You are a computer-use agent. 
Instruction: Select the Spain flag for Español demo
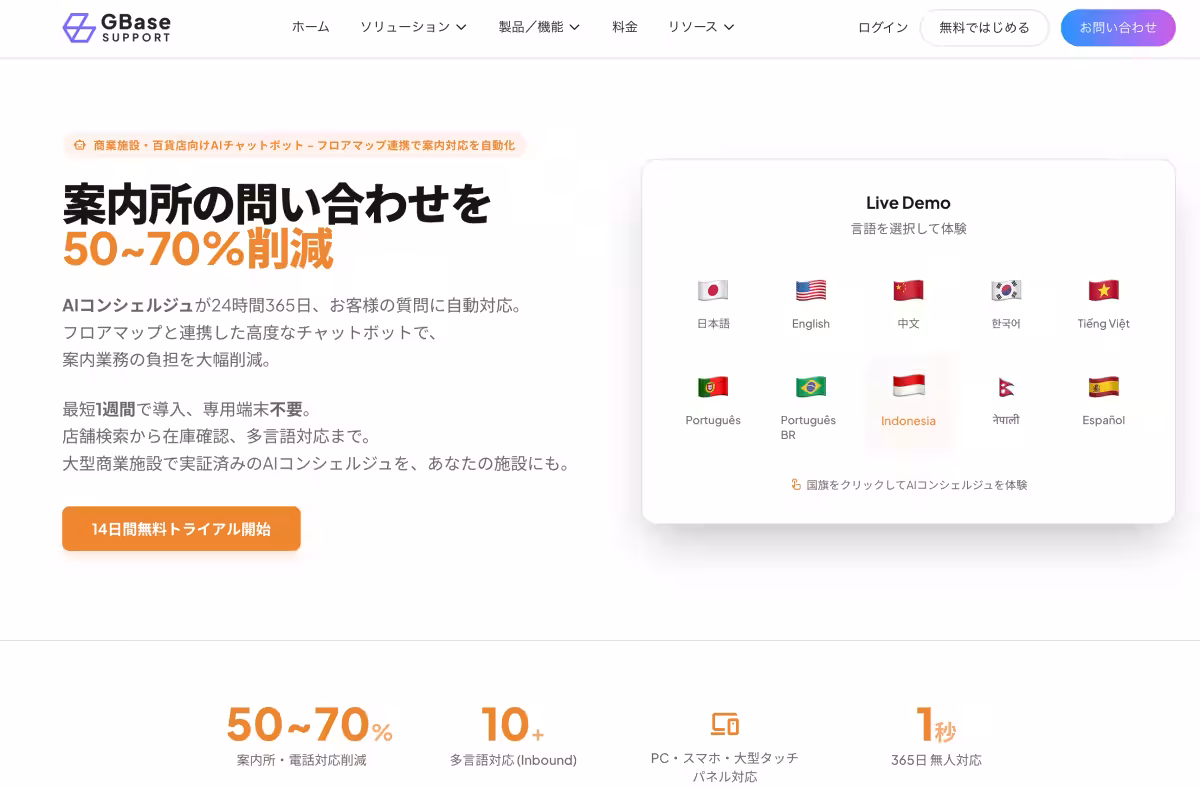coord(1104,387)
